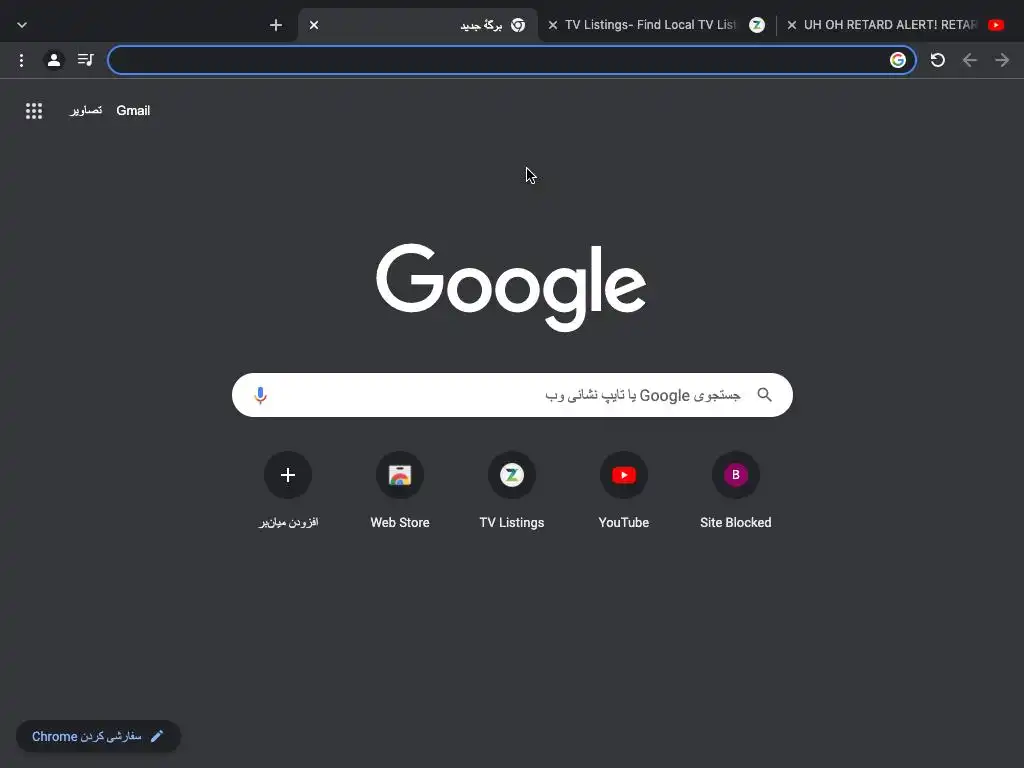This screenshot has height=768, width=1024.
Task: Open Chrome three-dot menu
Action: click(22, 60)
